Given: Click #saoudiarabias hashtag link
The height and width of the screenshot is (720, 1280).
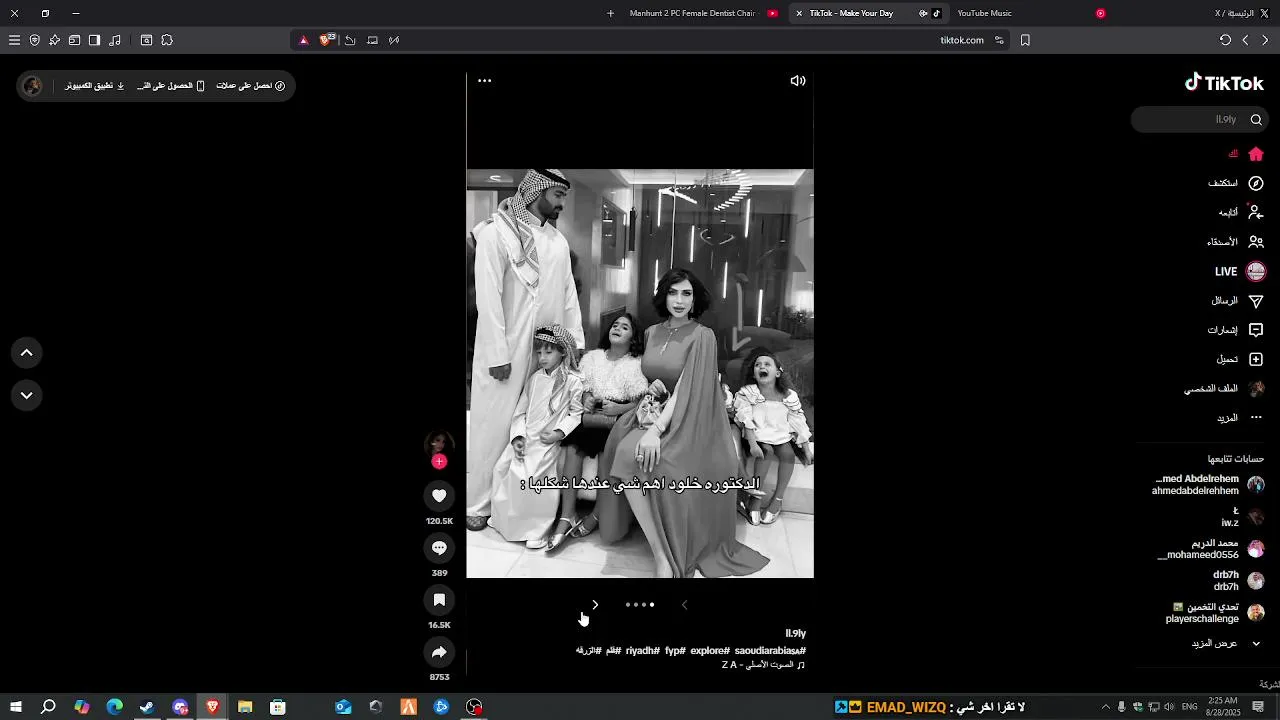Looking at the screenshot, I should coord(770,650).
